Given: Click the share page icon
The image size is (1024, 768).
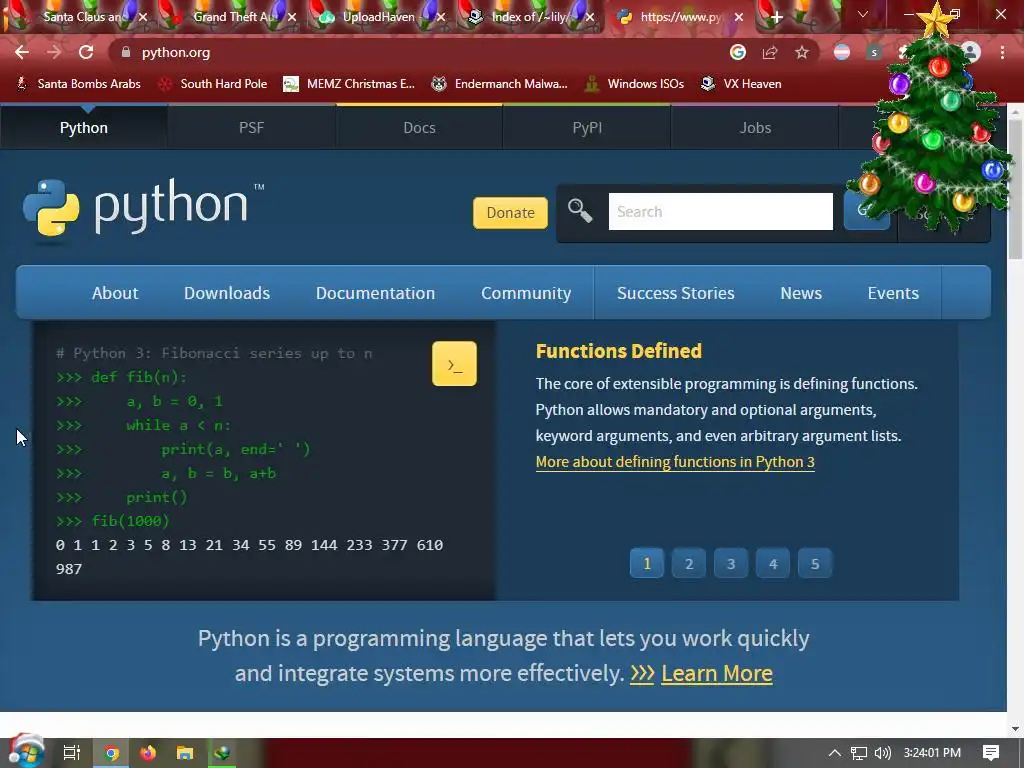Looking at the screenshot, I should 770,52.
